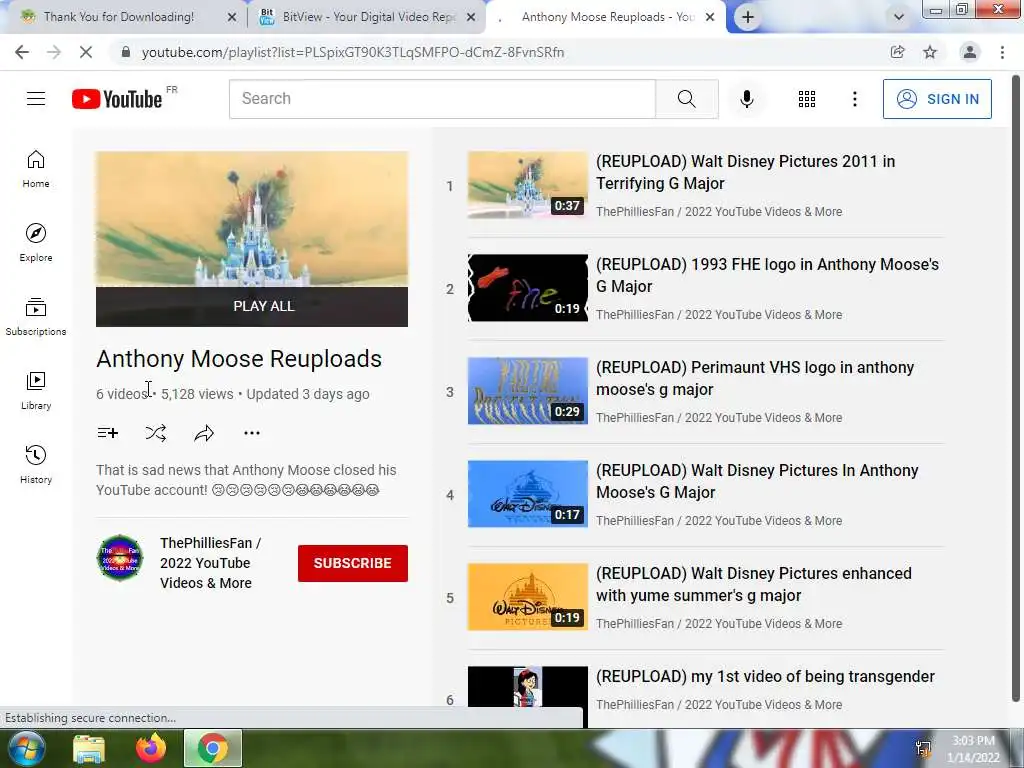Open my 1st video of being transgender

tap(765, 677)
